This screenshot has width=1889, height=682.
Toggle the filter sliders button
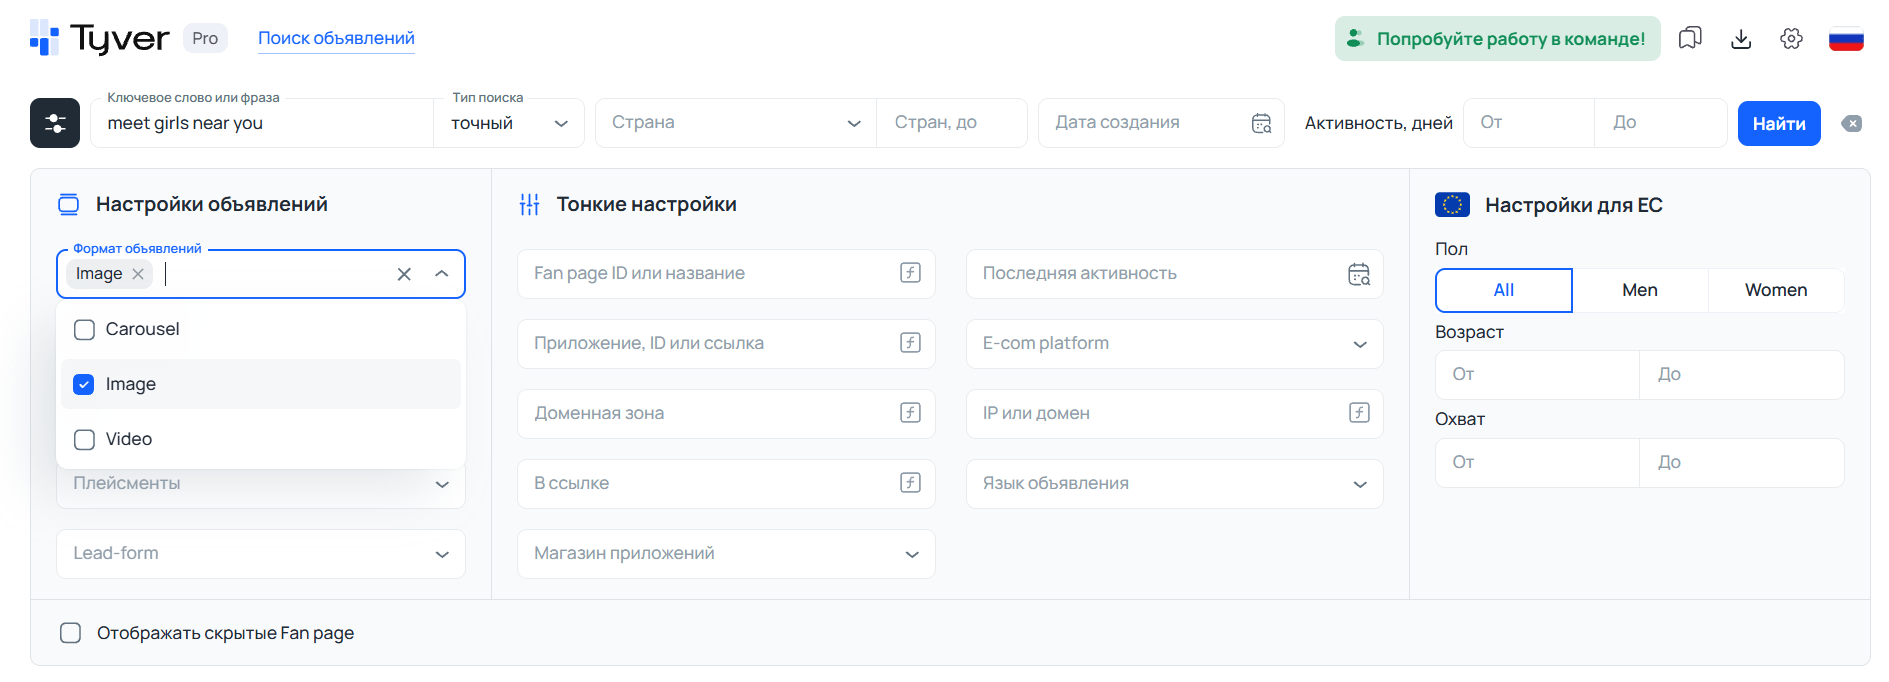(55, 123)
